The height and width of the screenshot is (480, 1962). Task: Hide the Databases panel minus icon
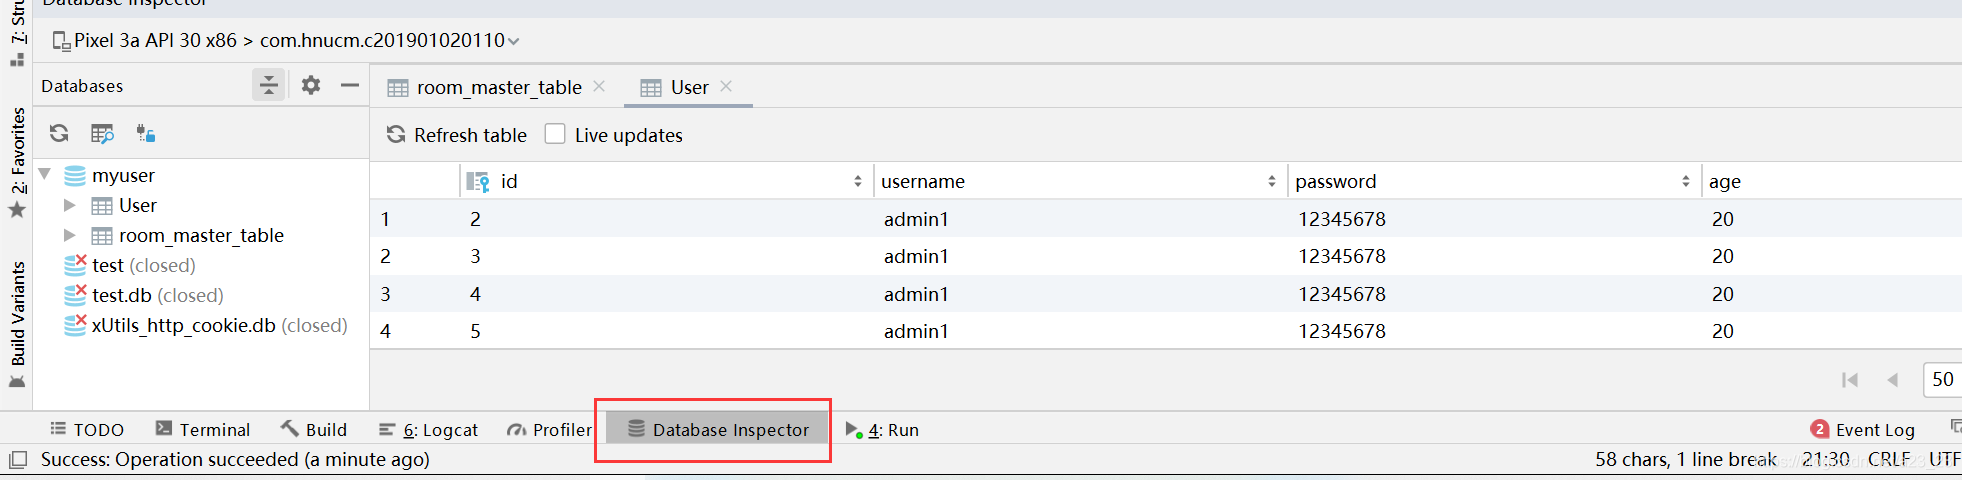click(349, 85)
